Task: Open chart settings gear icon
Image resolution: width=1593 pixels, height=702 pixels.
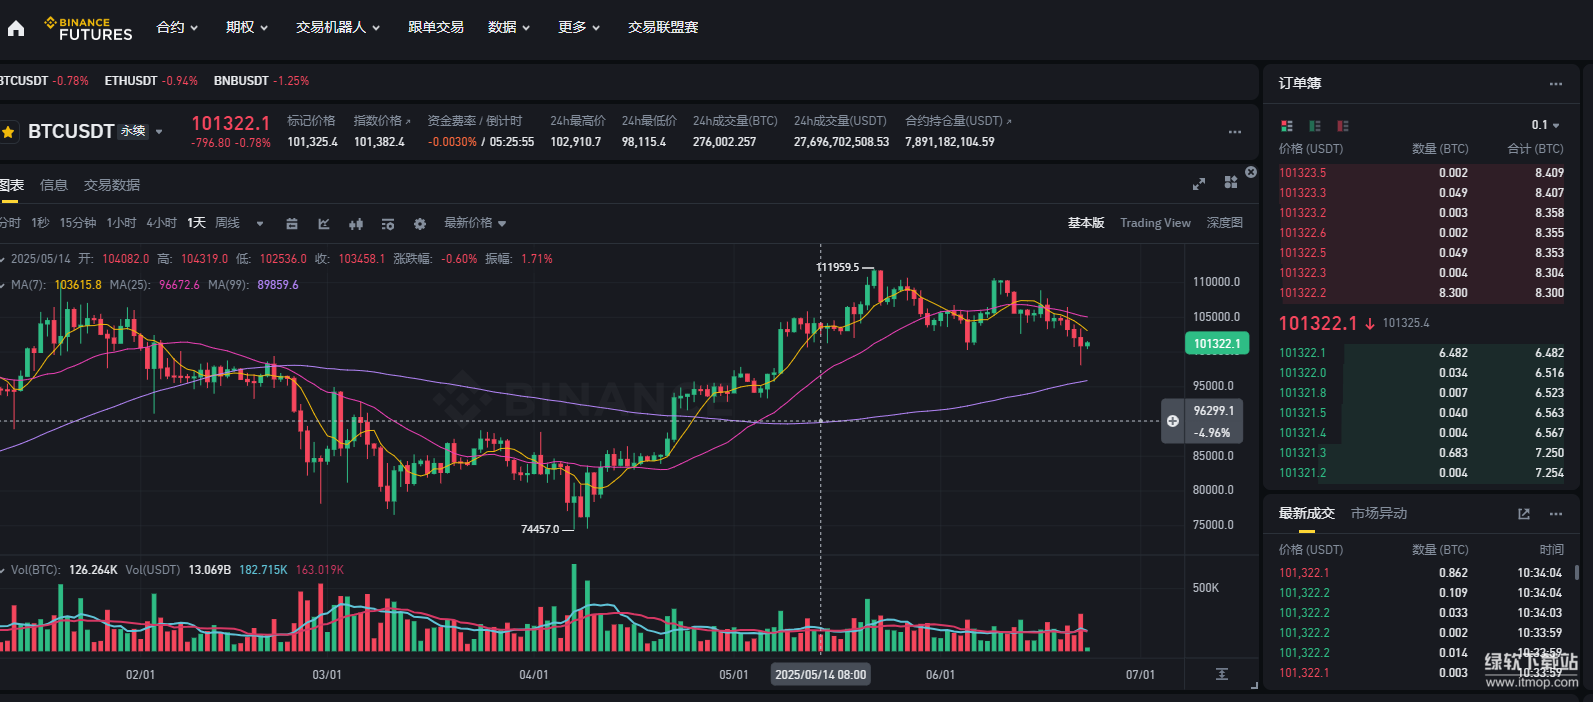Action: click(420, 224)
